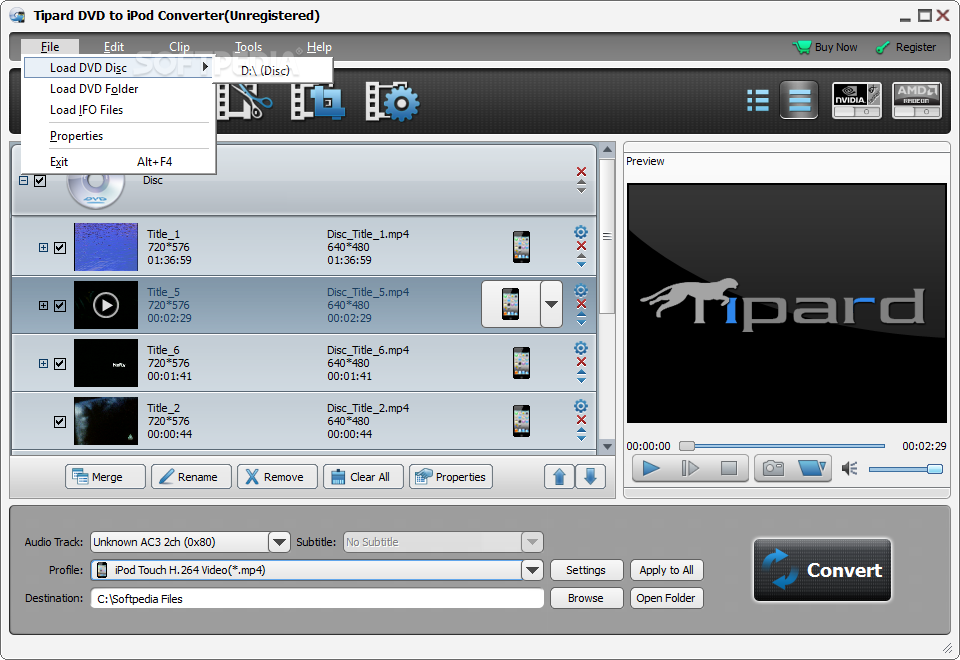Open the Subtitle dropdown
960x660 pixels.
[532, 542]
